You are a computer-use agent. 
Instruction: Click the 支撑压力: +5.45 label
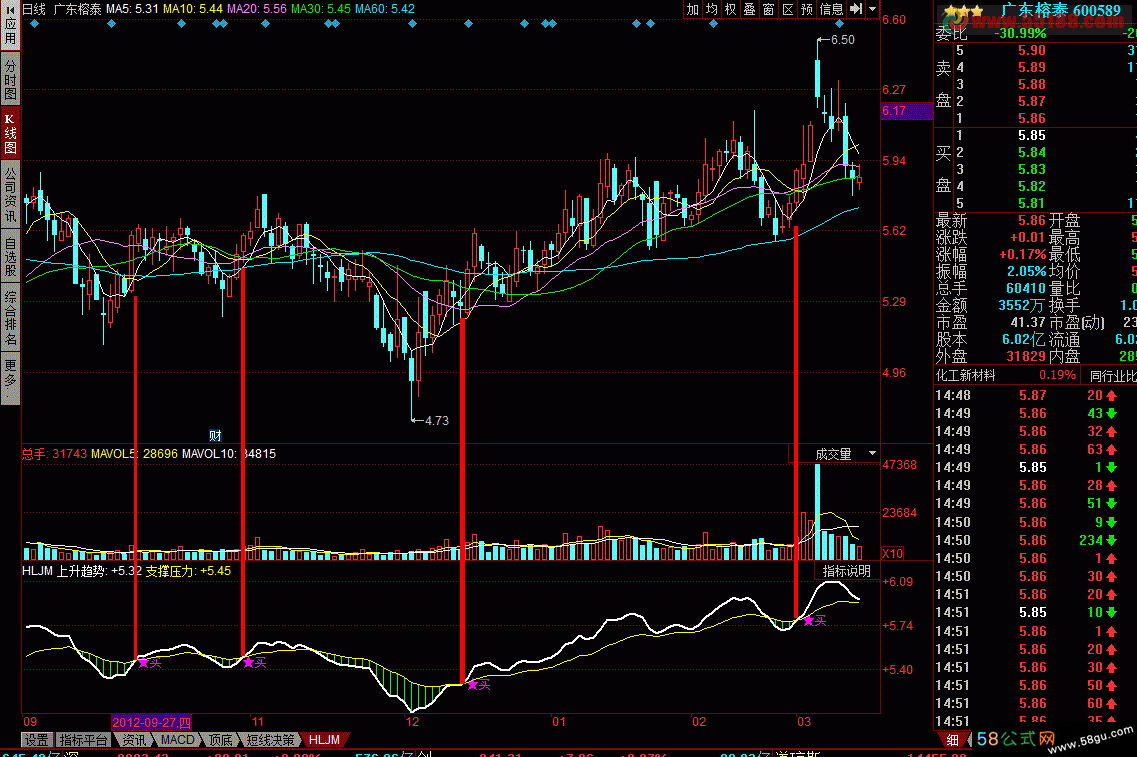[x=188, y=571]
